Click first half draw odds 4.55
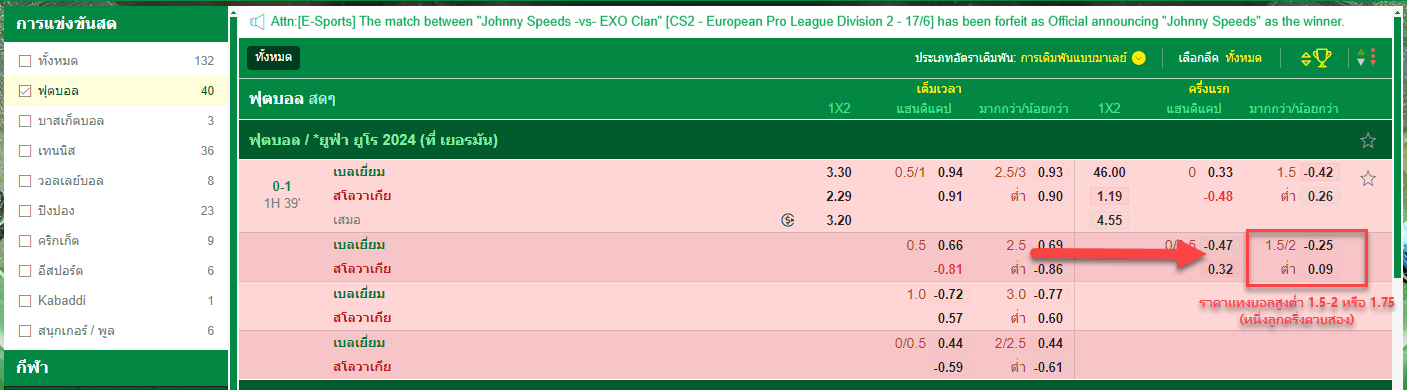 1110,220
